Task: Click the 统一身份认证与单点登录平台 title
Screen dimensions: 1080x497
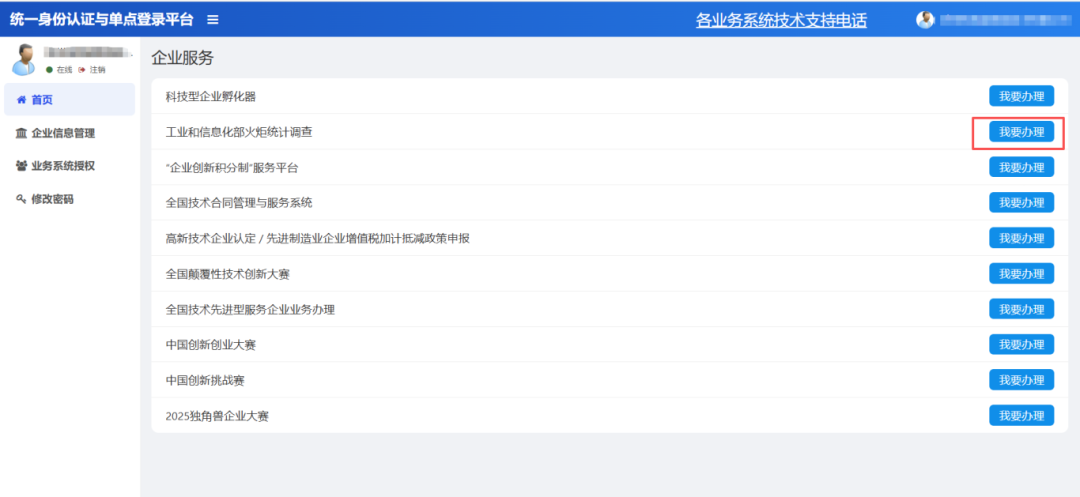Action: 101,20
